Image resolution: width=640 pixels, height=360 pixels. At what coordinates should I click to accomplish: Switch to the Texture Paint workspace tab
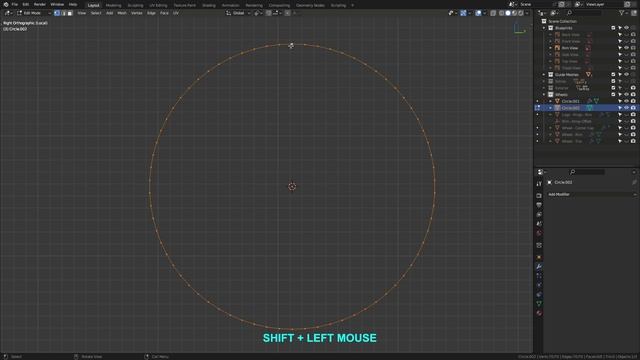(185, 5)
